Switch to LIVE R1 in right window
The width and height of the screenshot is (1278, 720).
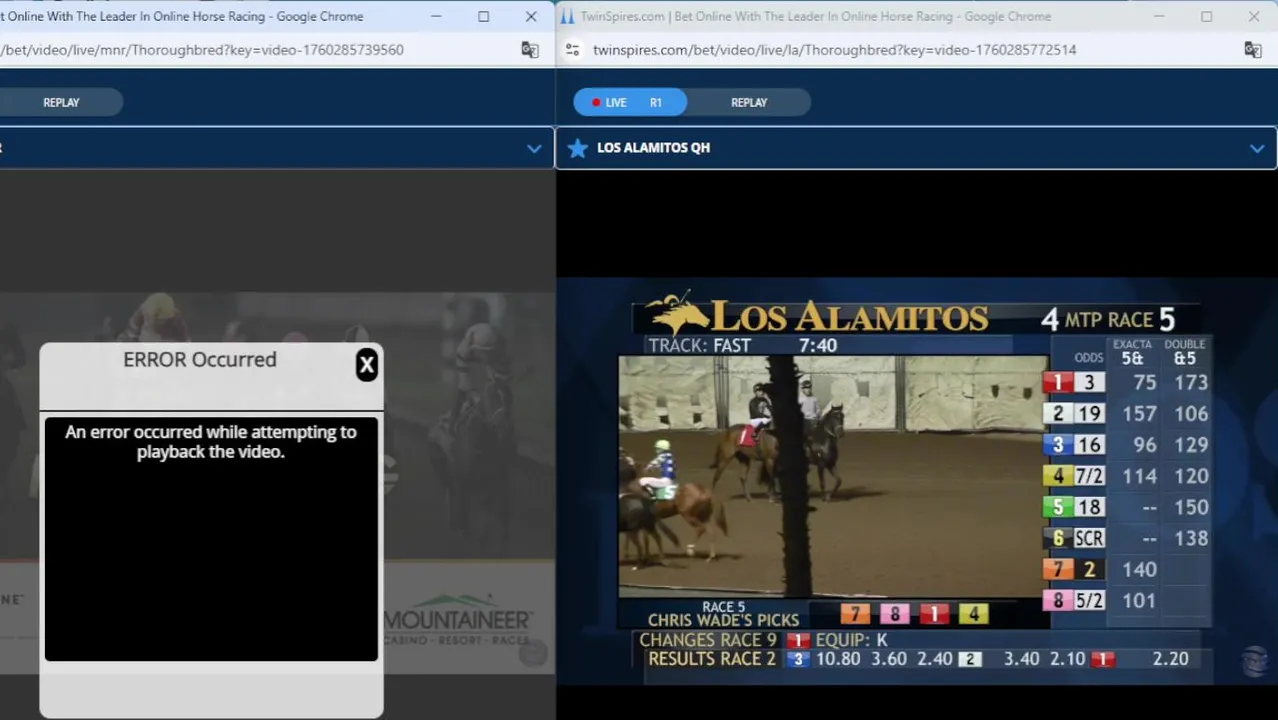point(630,102)
